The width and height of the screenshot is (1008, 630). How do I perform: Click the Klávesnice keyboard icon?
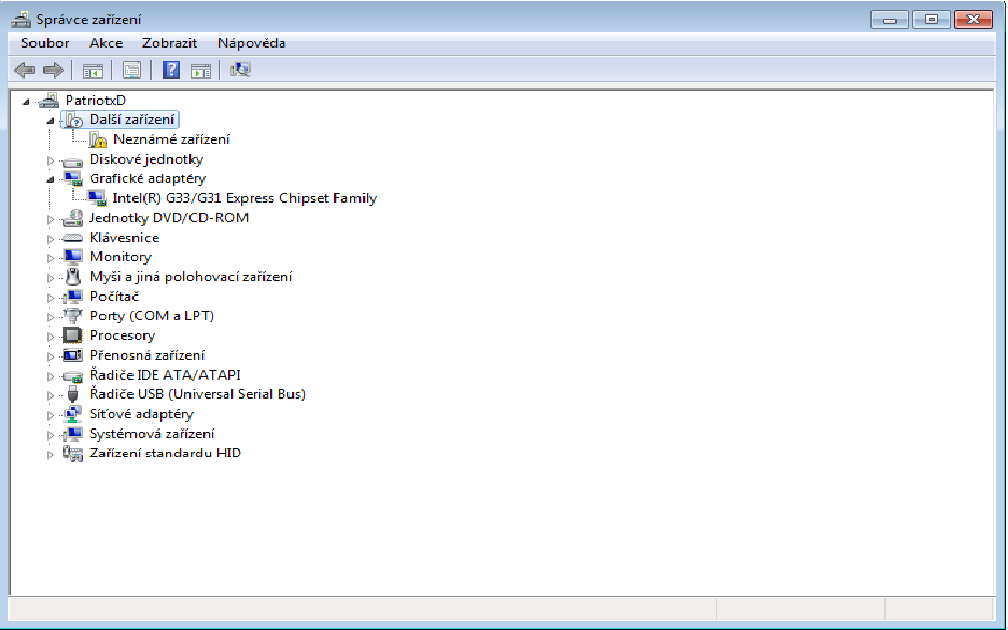pyautogui.click(x=73, y=238)
